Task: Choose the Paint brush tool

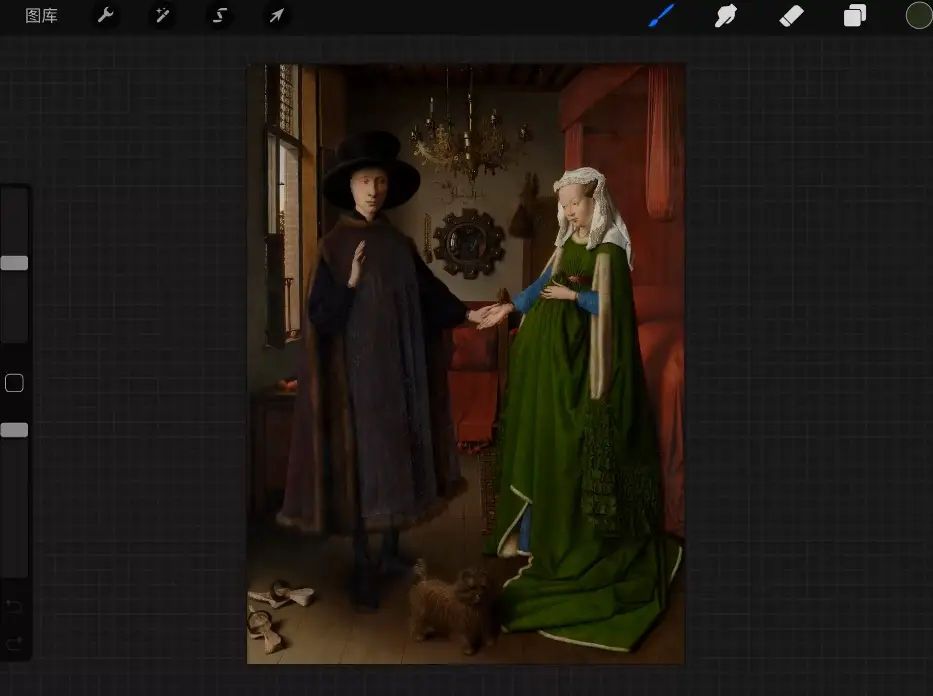Action: coord(661,16)
